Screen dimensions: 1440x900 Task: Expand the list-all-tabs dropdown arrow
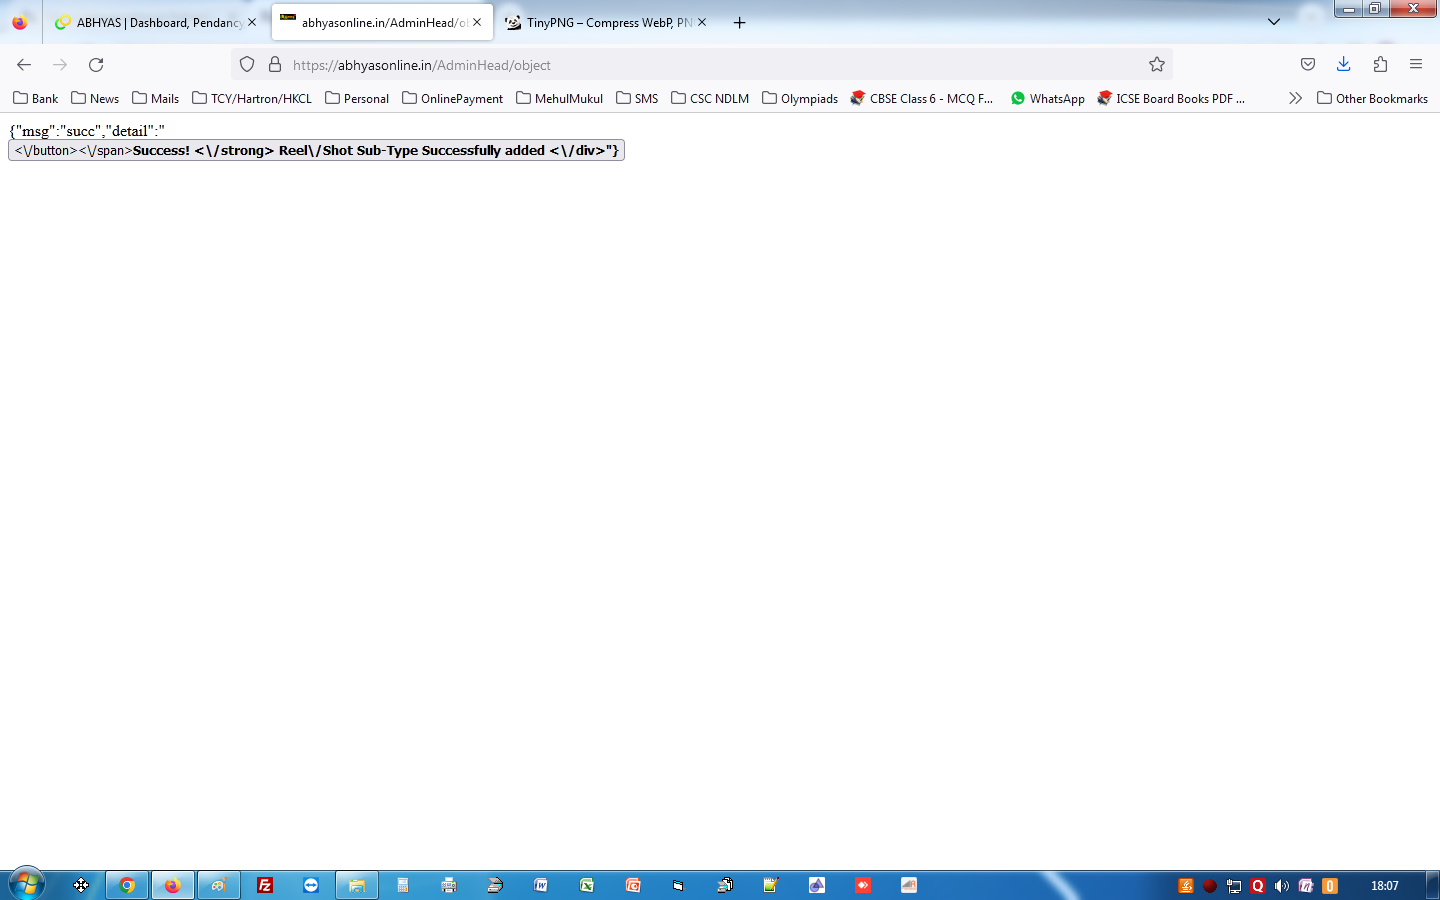coord(1273,22)
